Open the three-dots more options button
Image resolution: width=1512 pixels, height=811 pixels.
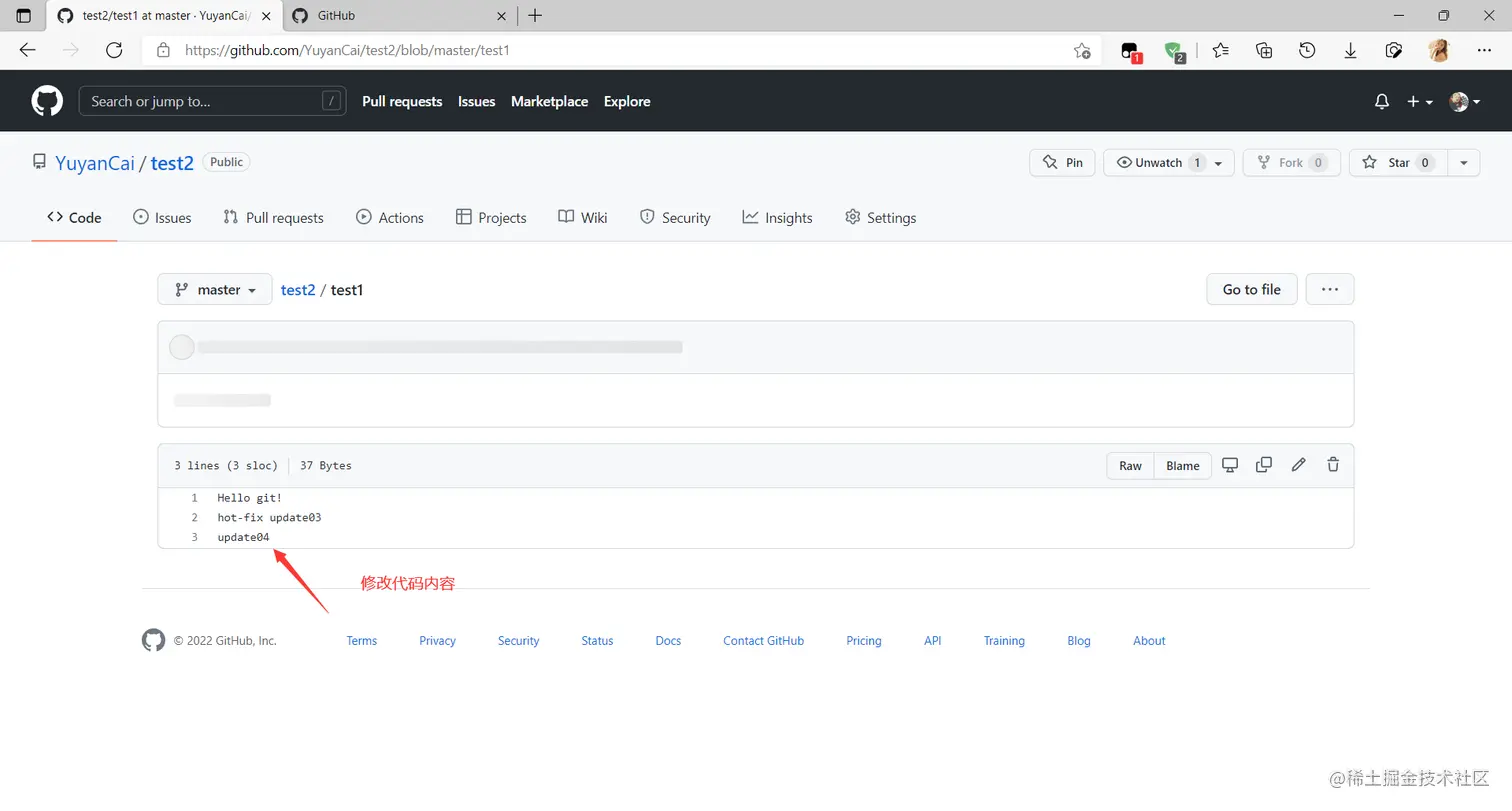pos(1330,289)
